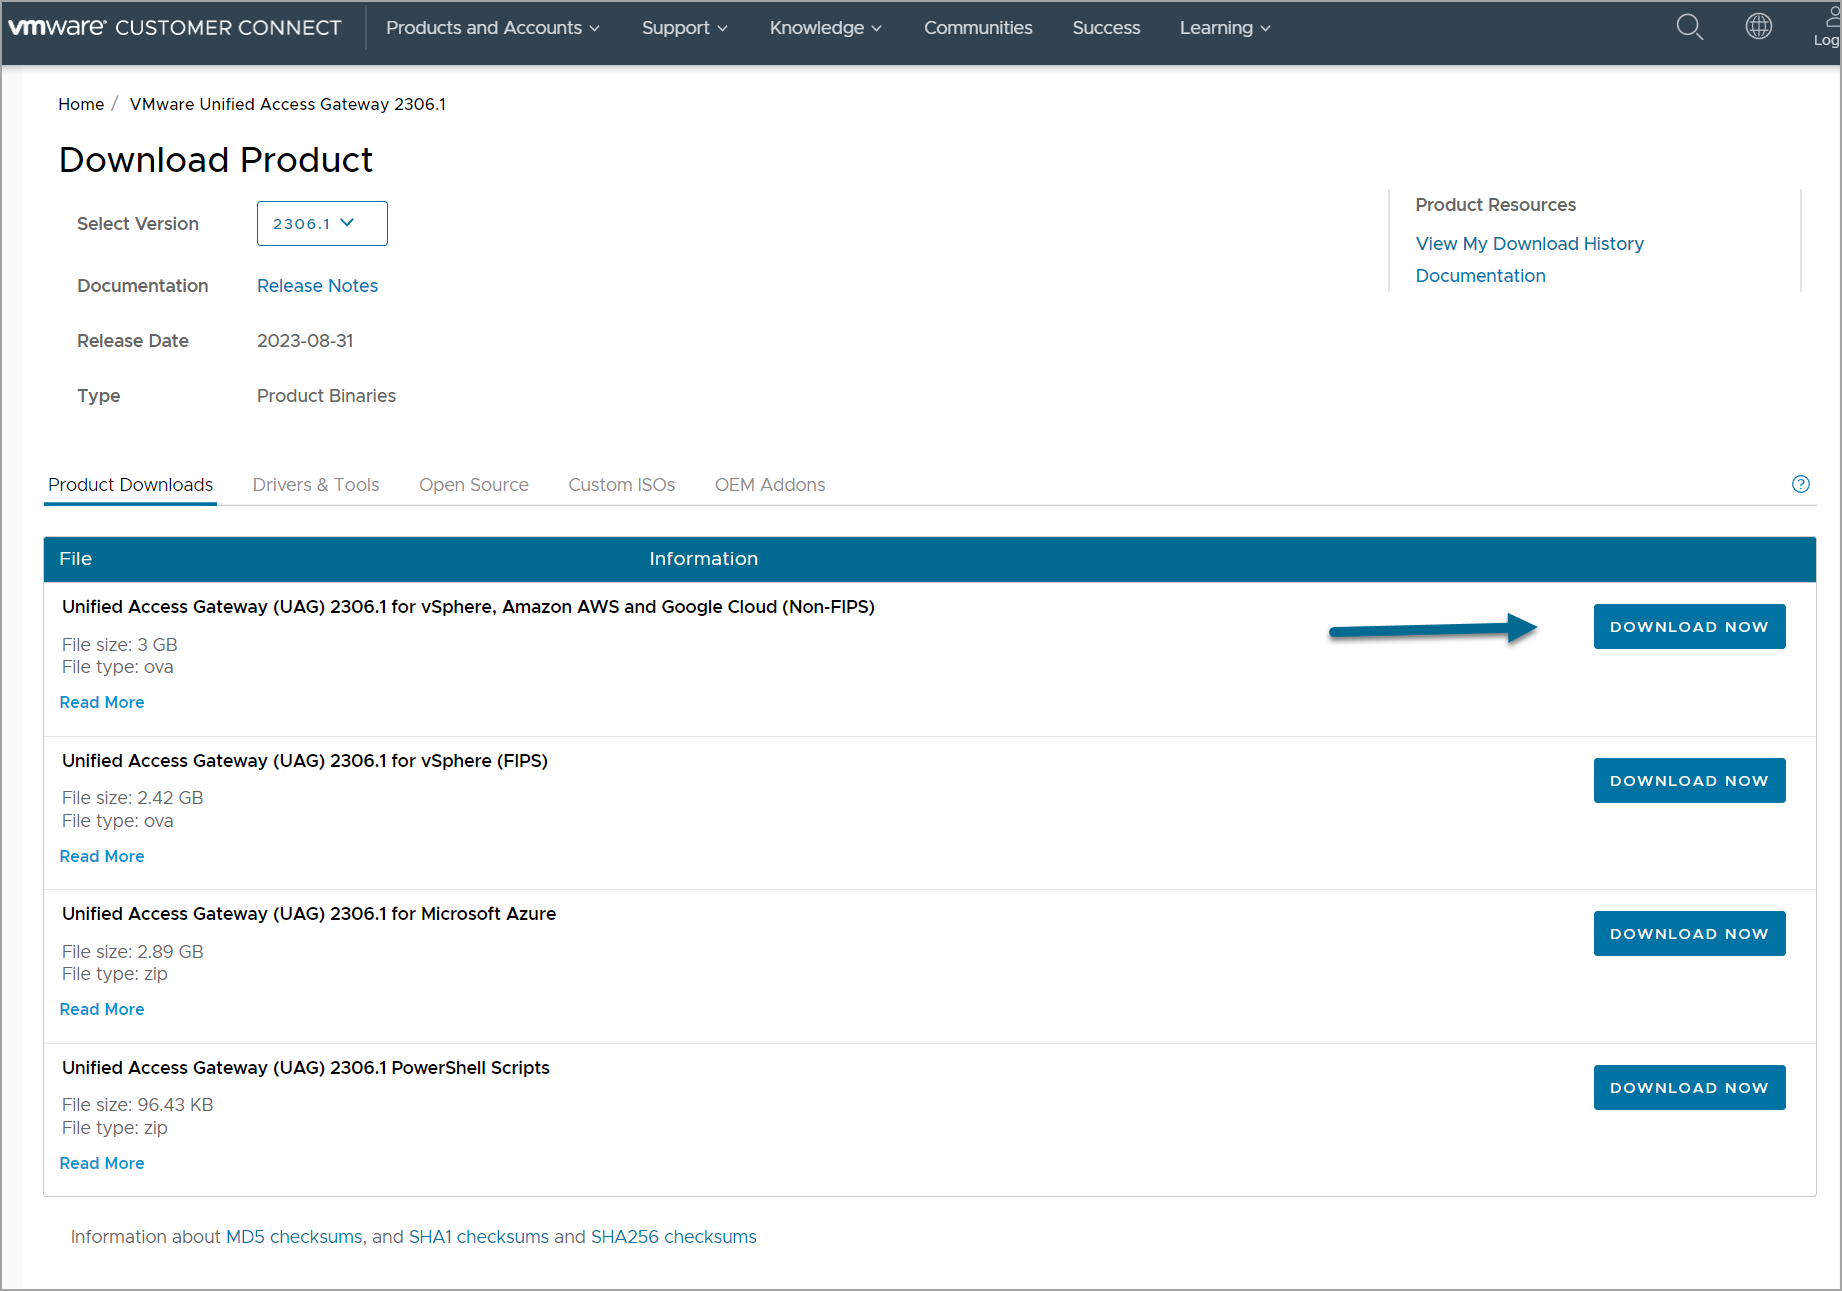Open Communities in top navigation
1842x1291 pixels.
click(x=978, y=28)
